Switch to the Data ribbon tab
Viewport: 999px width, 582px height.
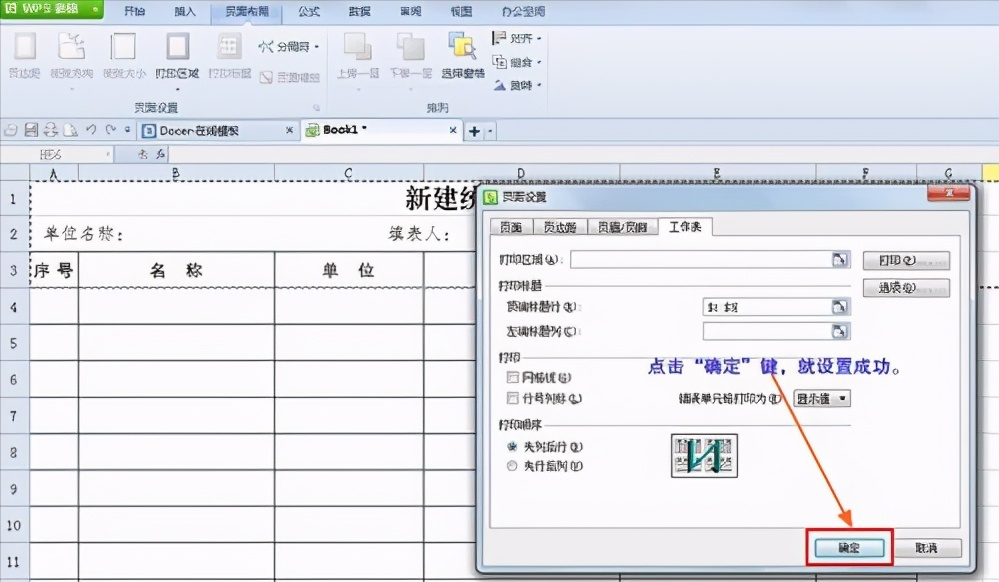[359, 11]
